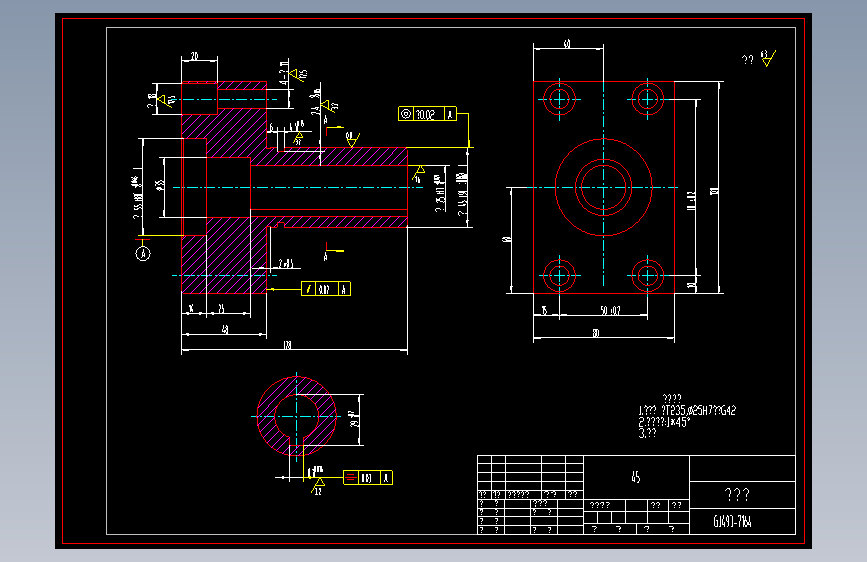
Task: Select the circled datum A marker
Action: (143, 253)
